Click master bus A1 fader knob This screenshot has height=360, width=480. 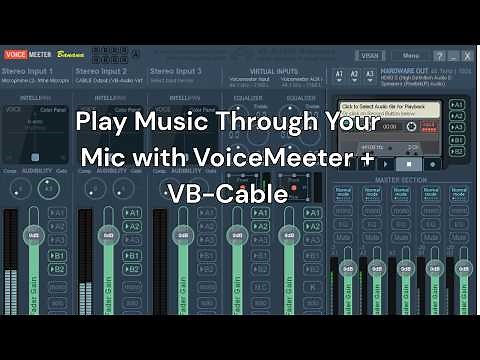348,269
